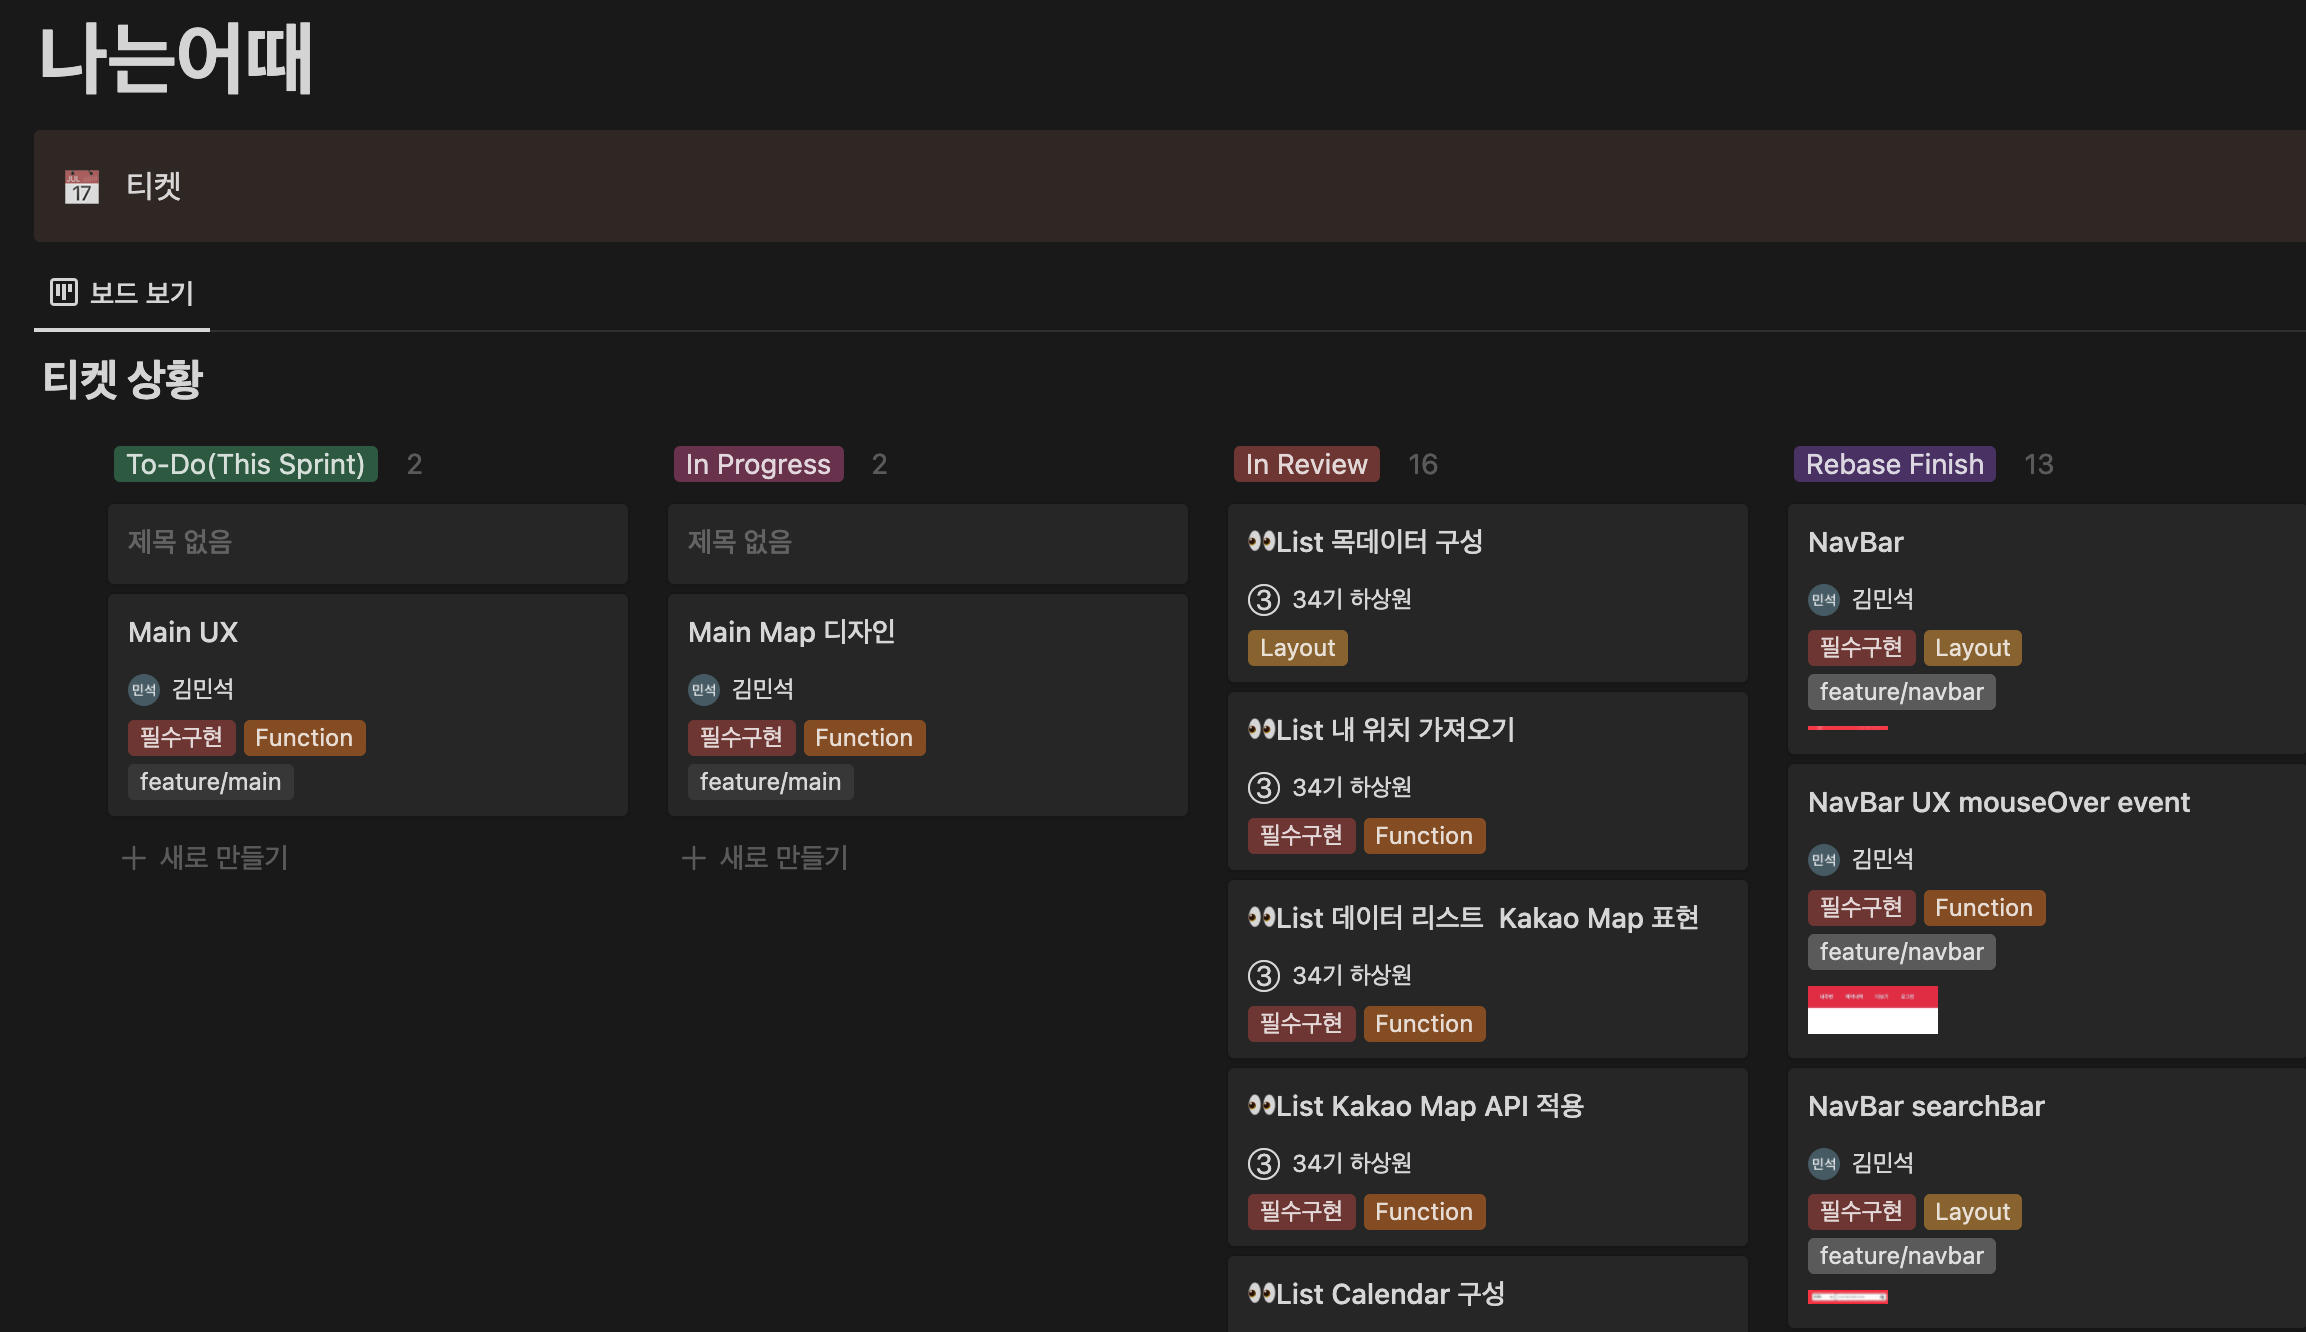Click Layout tag on List 목데이터 구성 card
The width and height of the screenshot is (2306, 1332).
[x=1297, y=648]
